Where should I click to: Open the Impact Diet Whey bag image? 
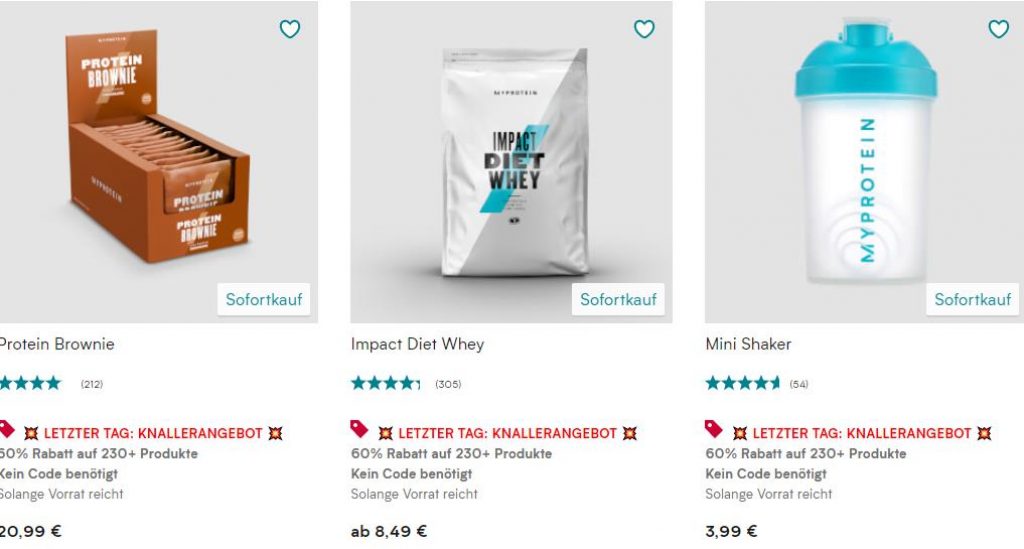(514, 162)
